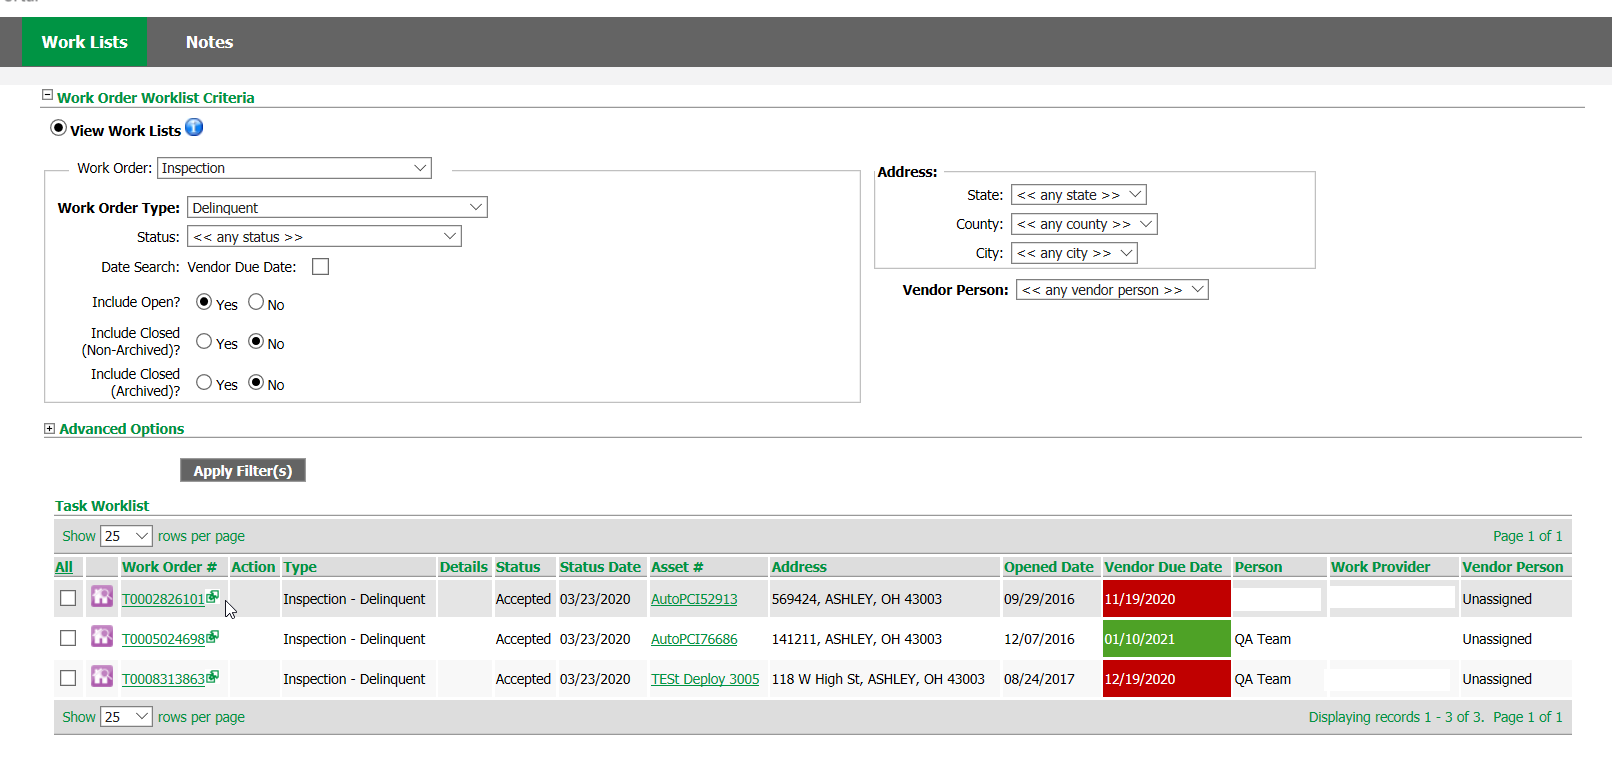Open asset AutoPCI76686 link
Viewport: 1612px width, 767px height.
coord(694,639)
